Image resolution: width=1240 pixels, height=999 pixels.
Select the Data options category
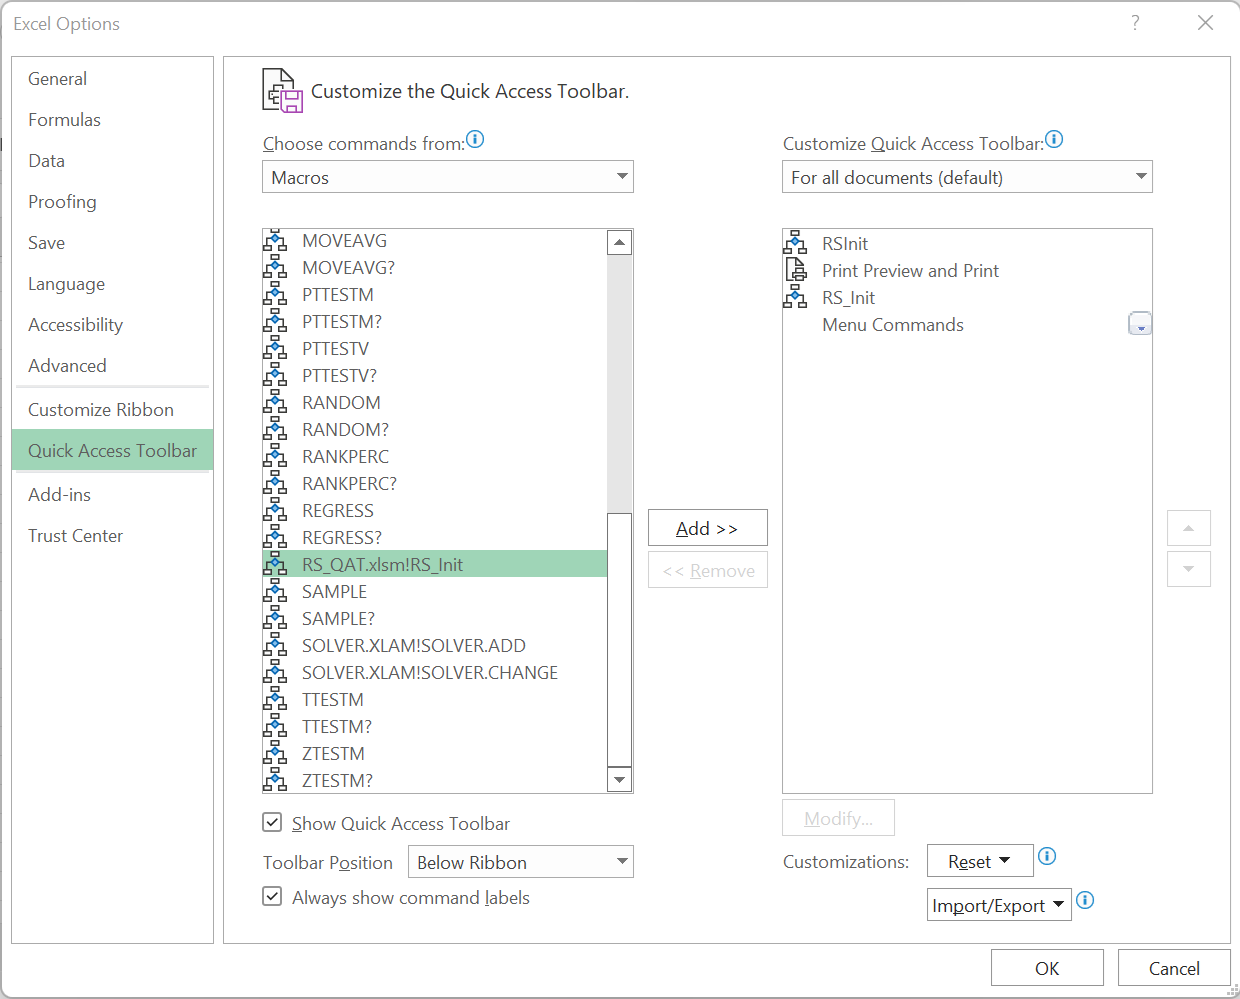113,161
